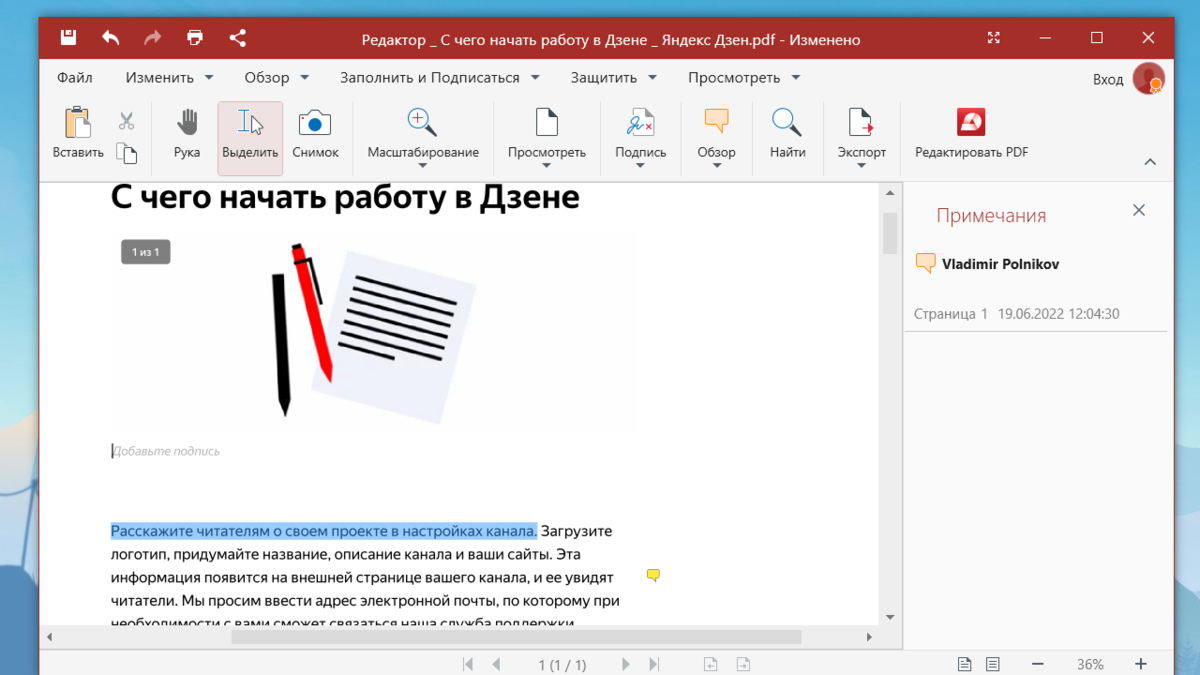This screenshot has width=1200, height=675.
Task: Click Редактировать PDF button
Action: point(971,133)
